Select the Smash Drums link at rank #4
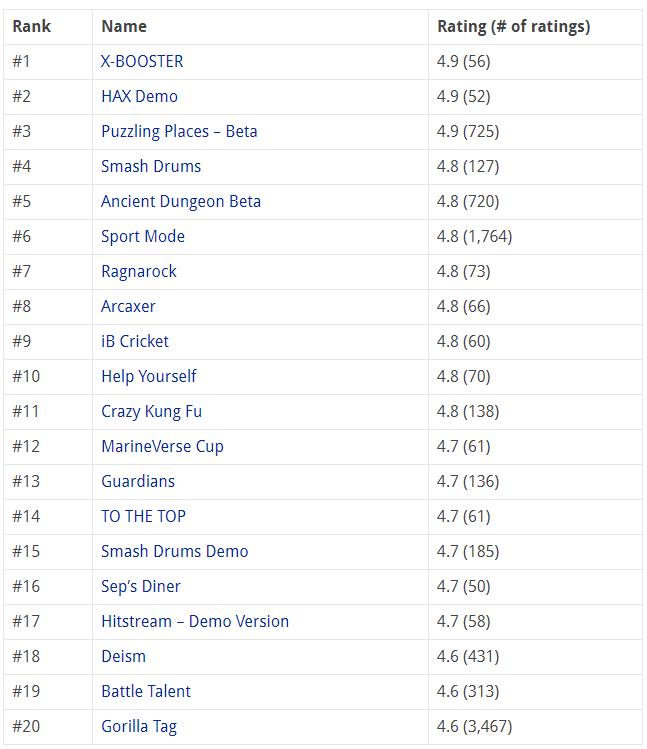Screen dimensions: 647x749 pyautogui.click(x=151, y=166)
